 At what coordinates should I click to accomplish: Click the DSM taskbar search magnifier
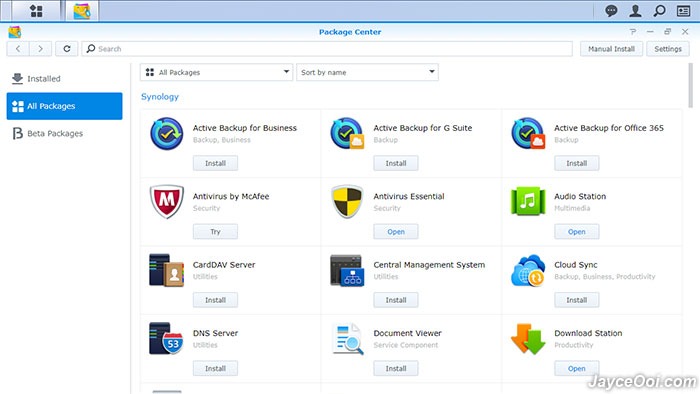click(659, 11)
